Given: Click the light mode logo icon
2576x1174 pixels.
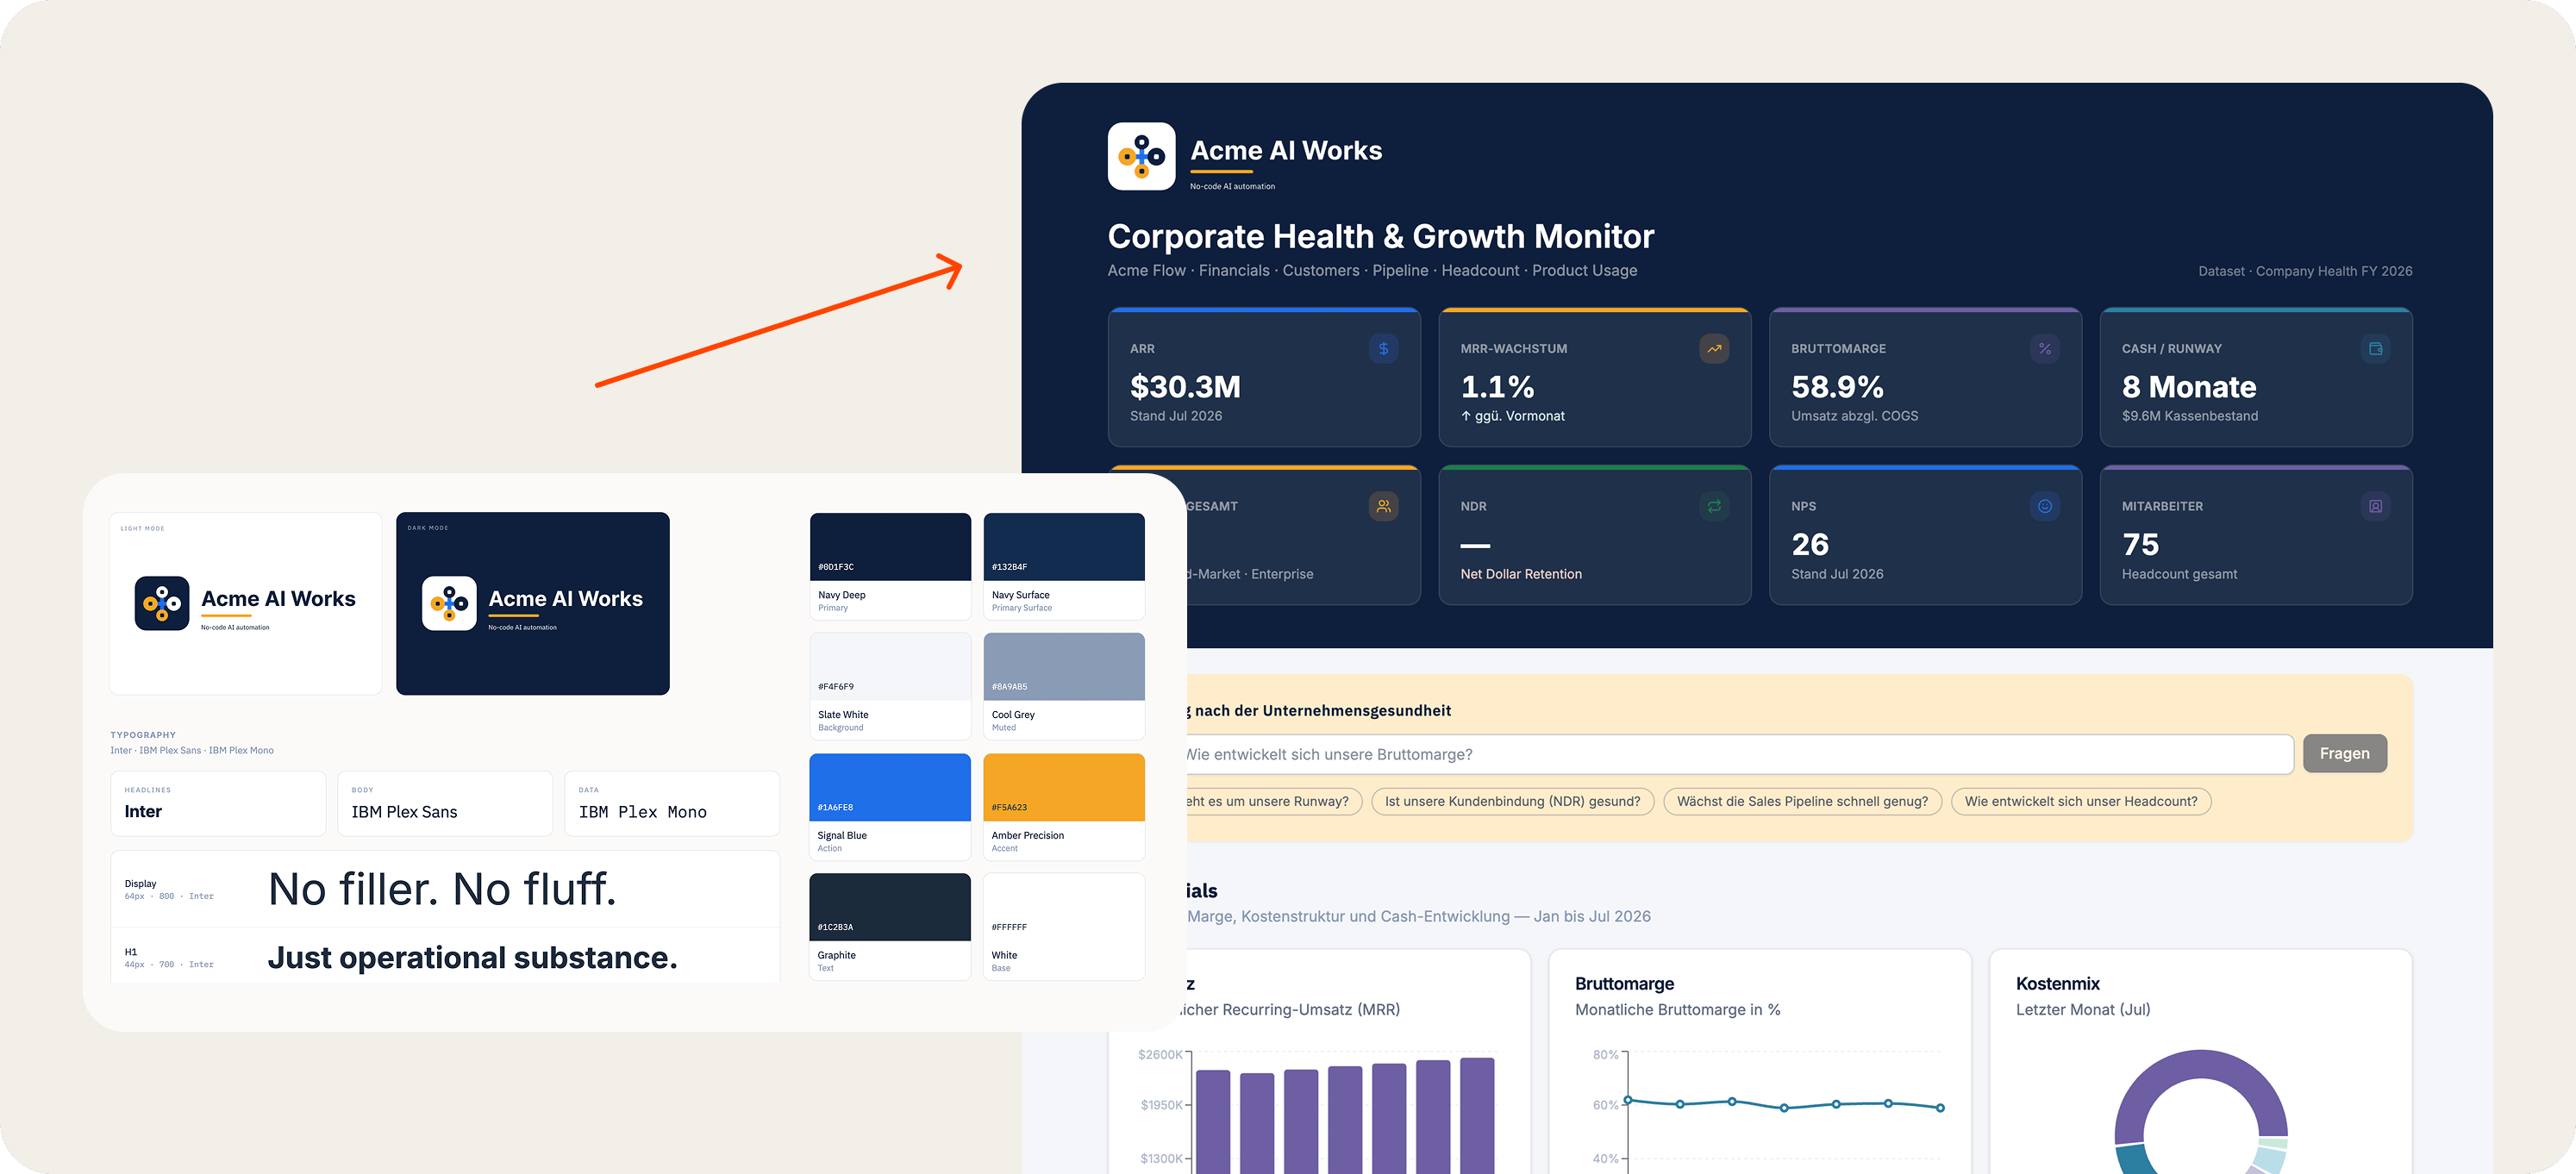Looking at the screenshot, I should (x=162, y=603).
